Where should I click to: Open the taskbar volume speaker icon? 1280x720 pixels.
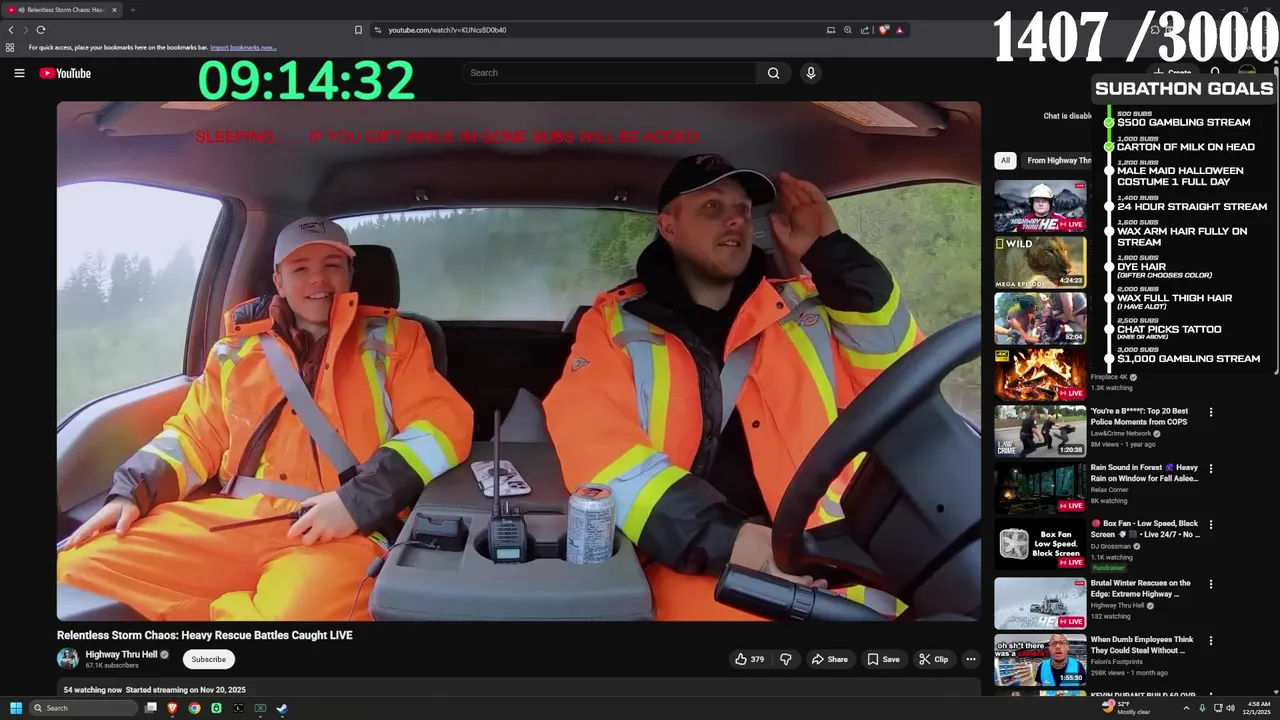1230,708
